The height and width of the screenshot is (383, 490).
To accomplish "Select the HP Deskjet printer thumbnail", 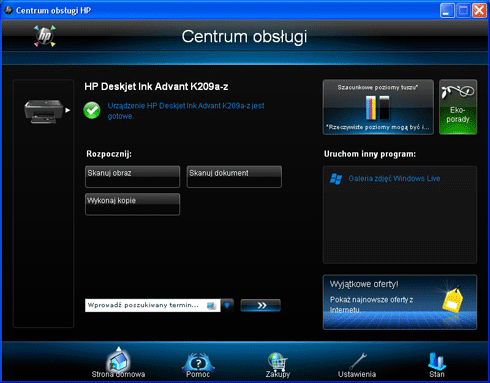I will click(x=43, y=111).
